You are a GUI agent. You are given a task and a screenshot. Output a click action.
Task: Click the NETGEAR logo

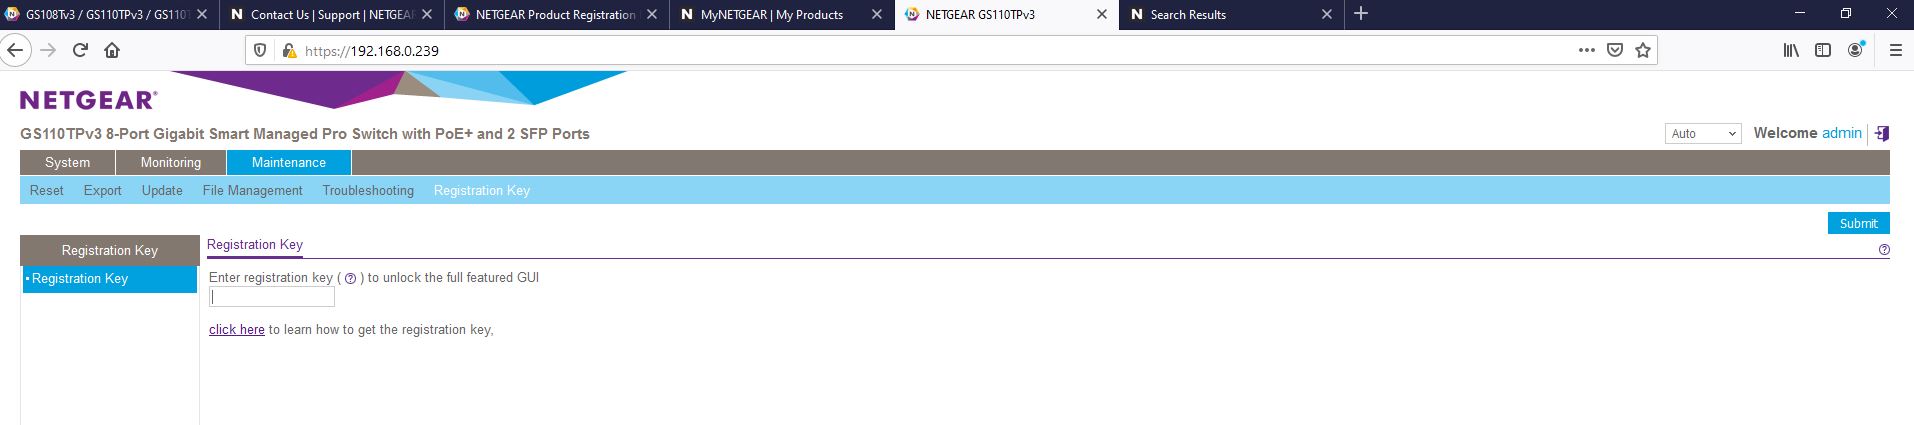(88, 100)
